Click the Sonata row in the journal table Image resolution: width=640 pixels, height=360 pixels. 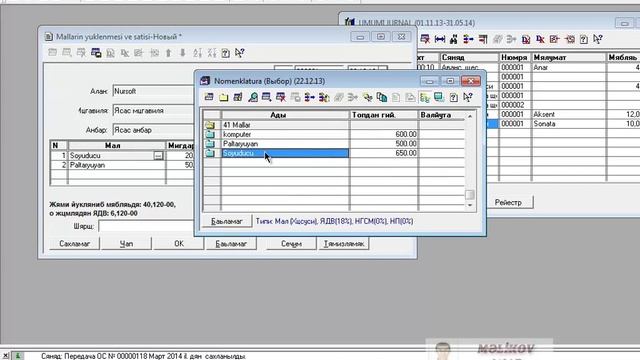point(569,124)
